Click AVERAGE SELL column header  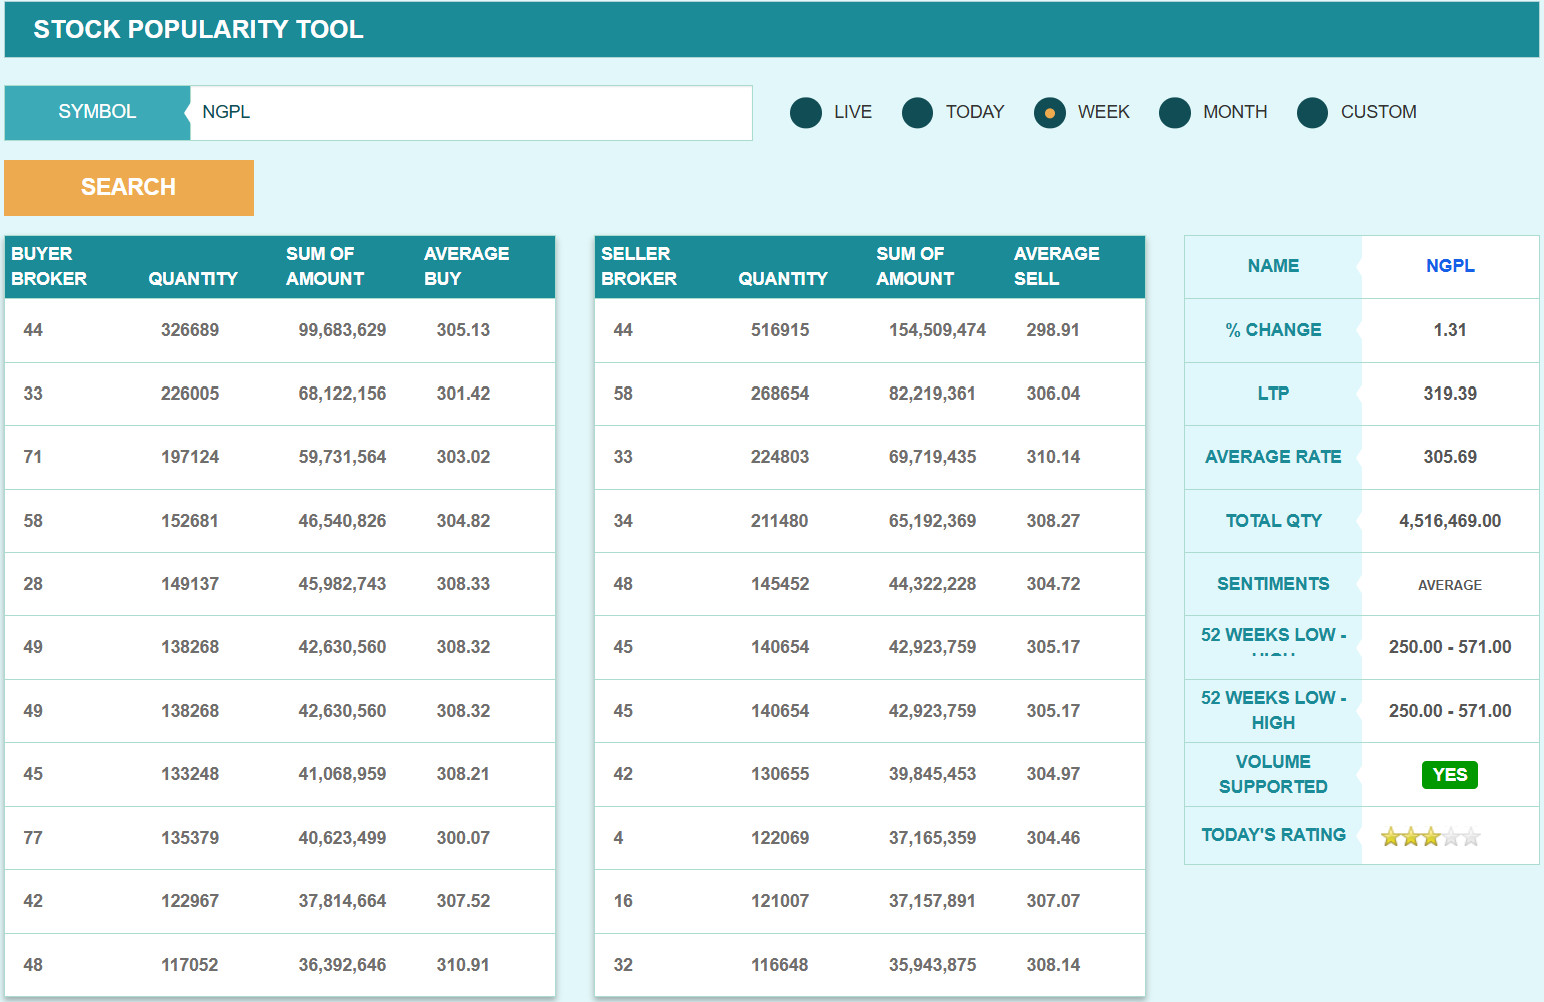(1056, 266)
